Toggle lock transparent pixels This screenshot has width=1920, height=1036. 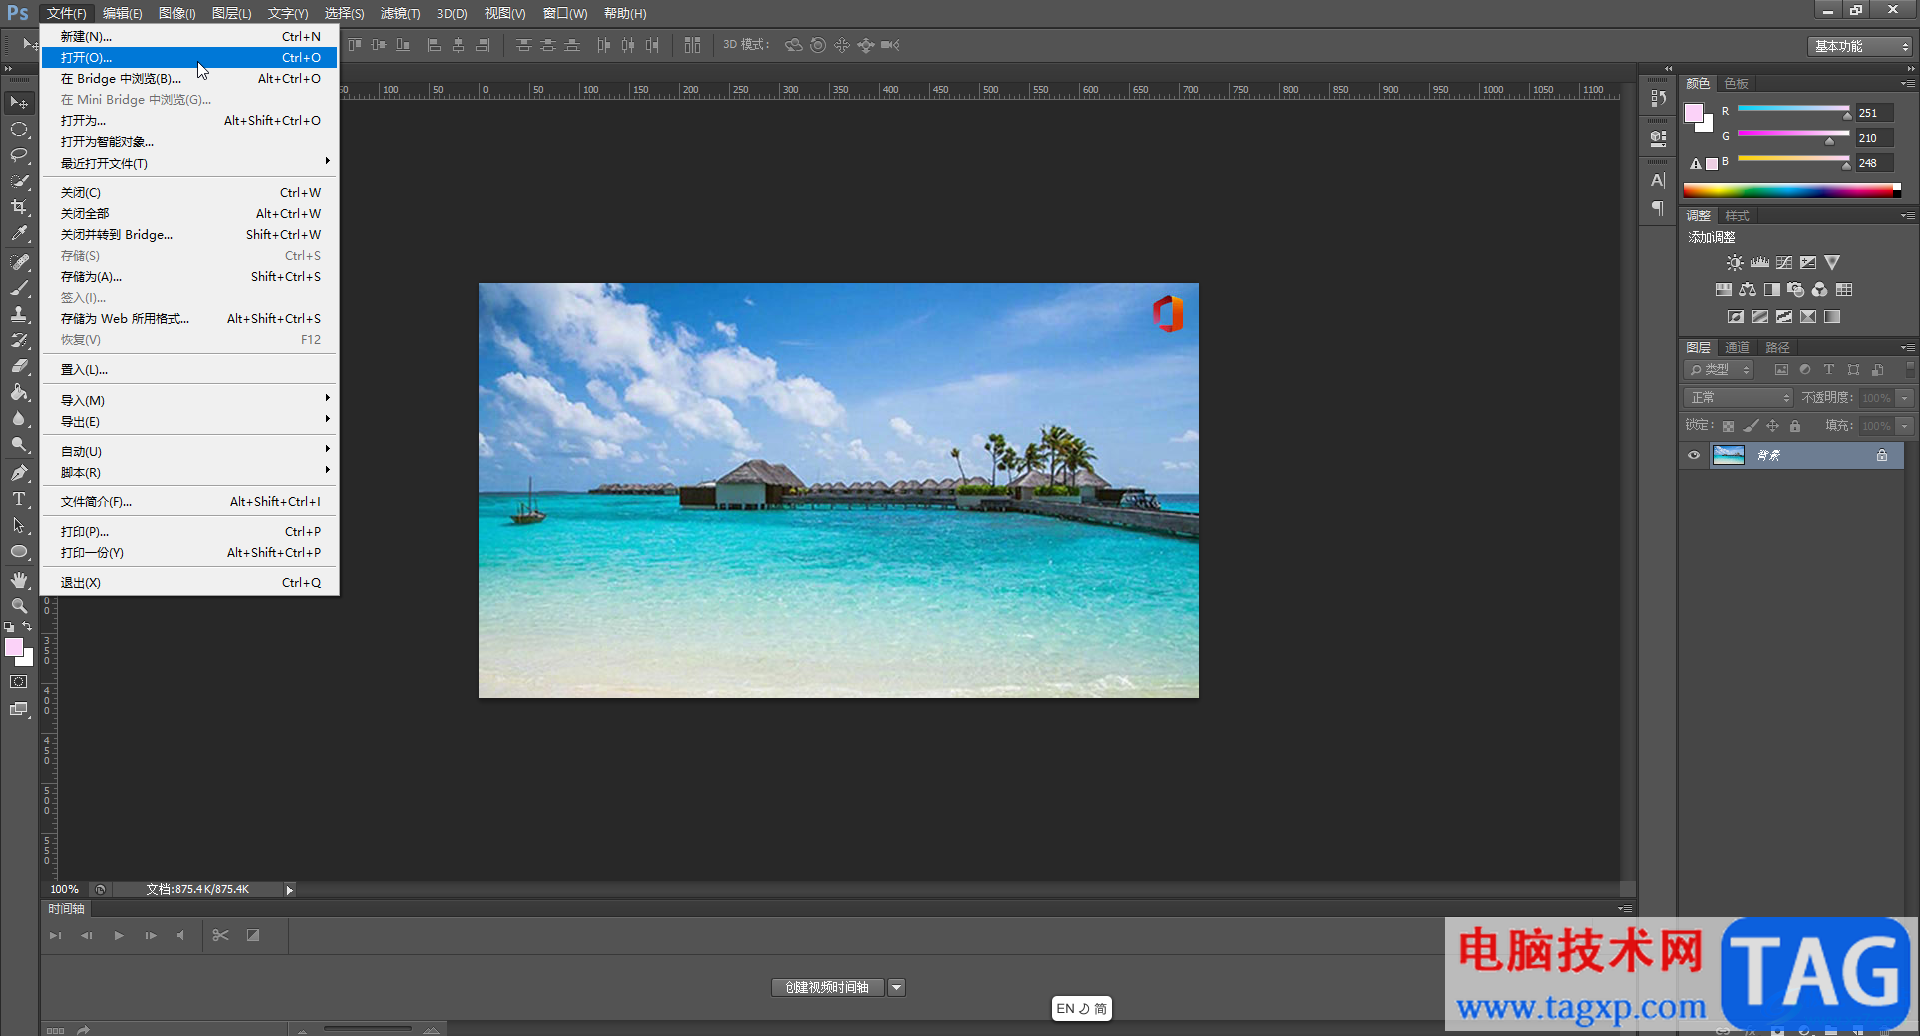click(1728, 426)
